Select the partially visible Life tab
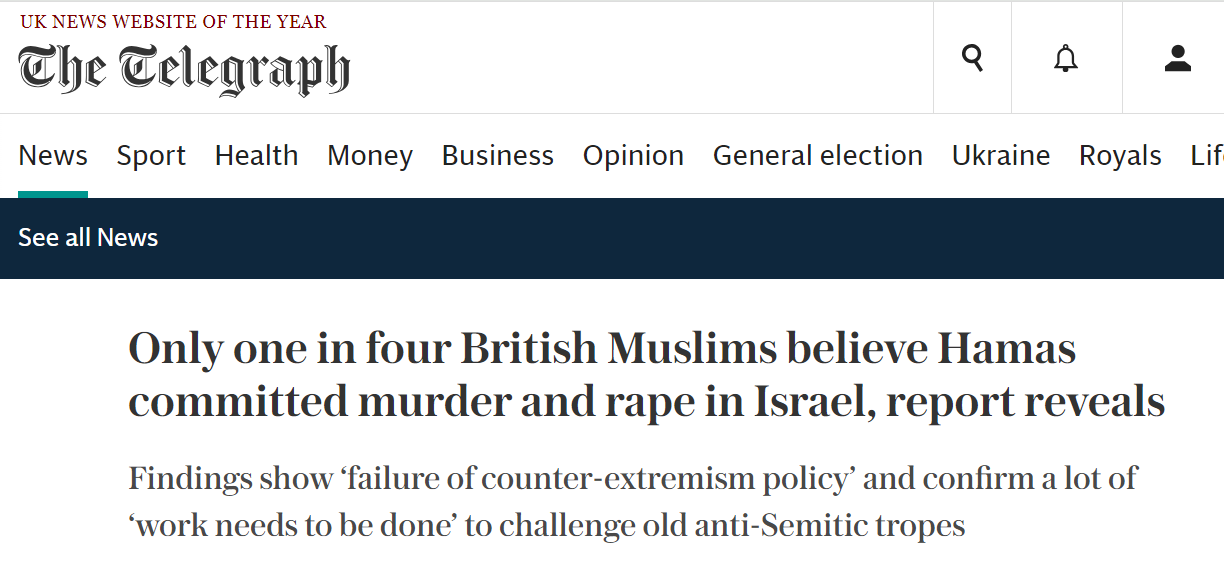The image size is (1224, 586). coord(1207,156)
